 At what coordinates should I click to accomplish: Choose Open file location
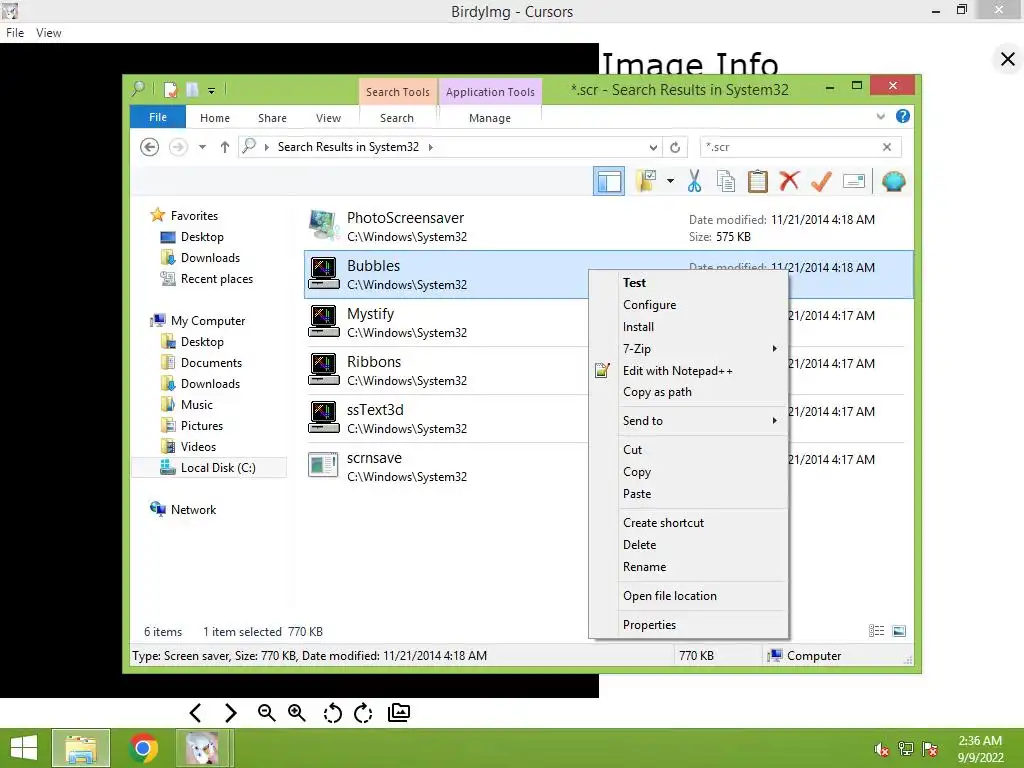(688, 596)
